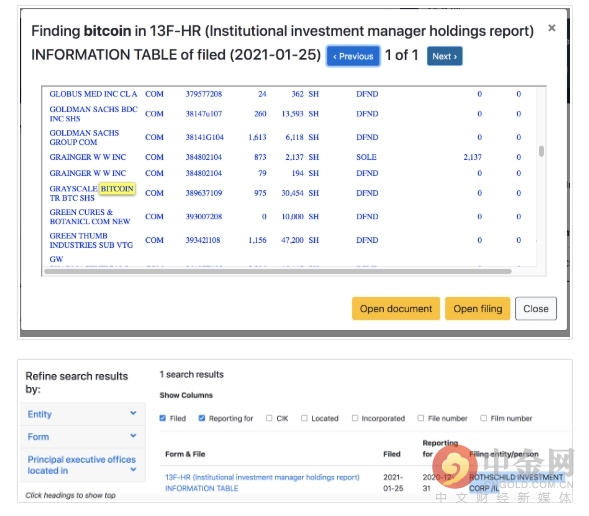Click the SOLE discretion cell
The height and width of the screenshot is (516, 589).
point(366,157)
